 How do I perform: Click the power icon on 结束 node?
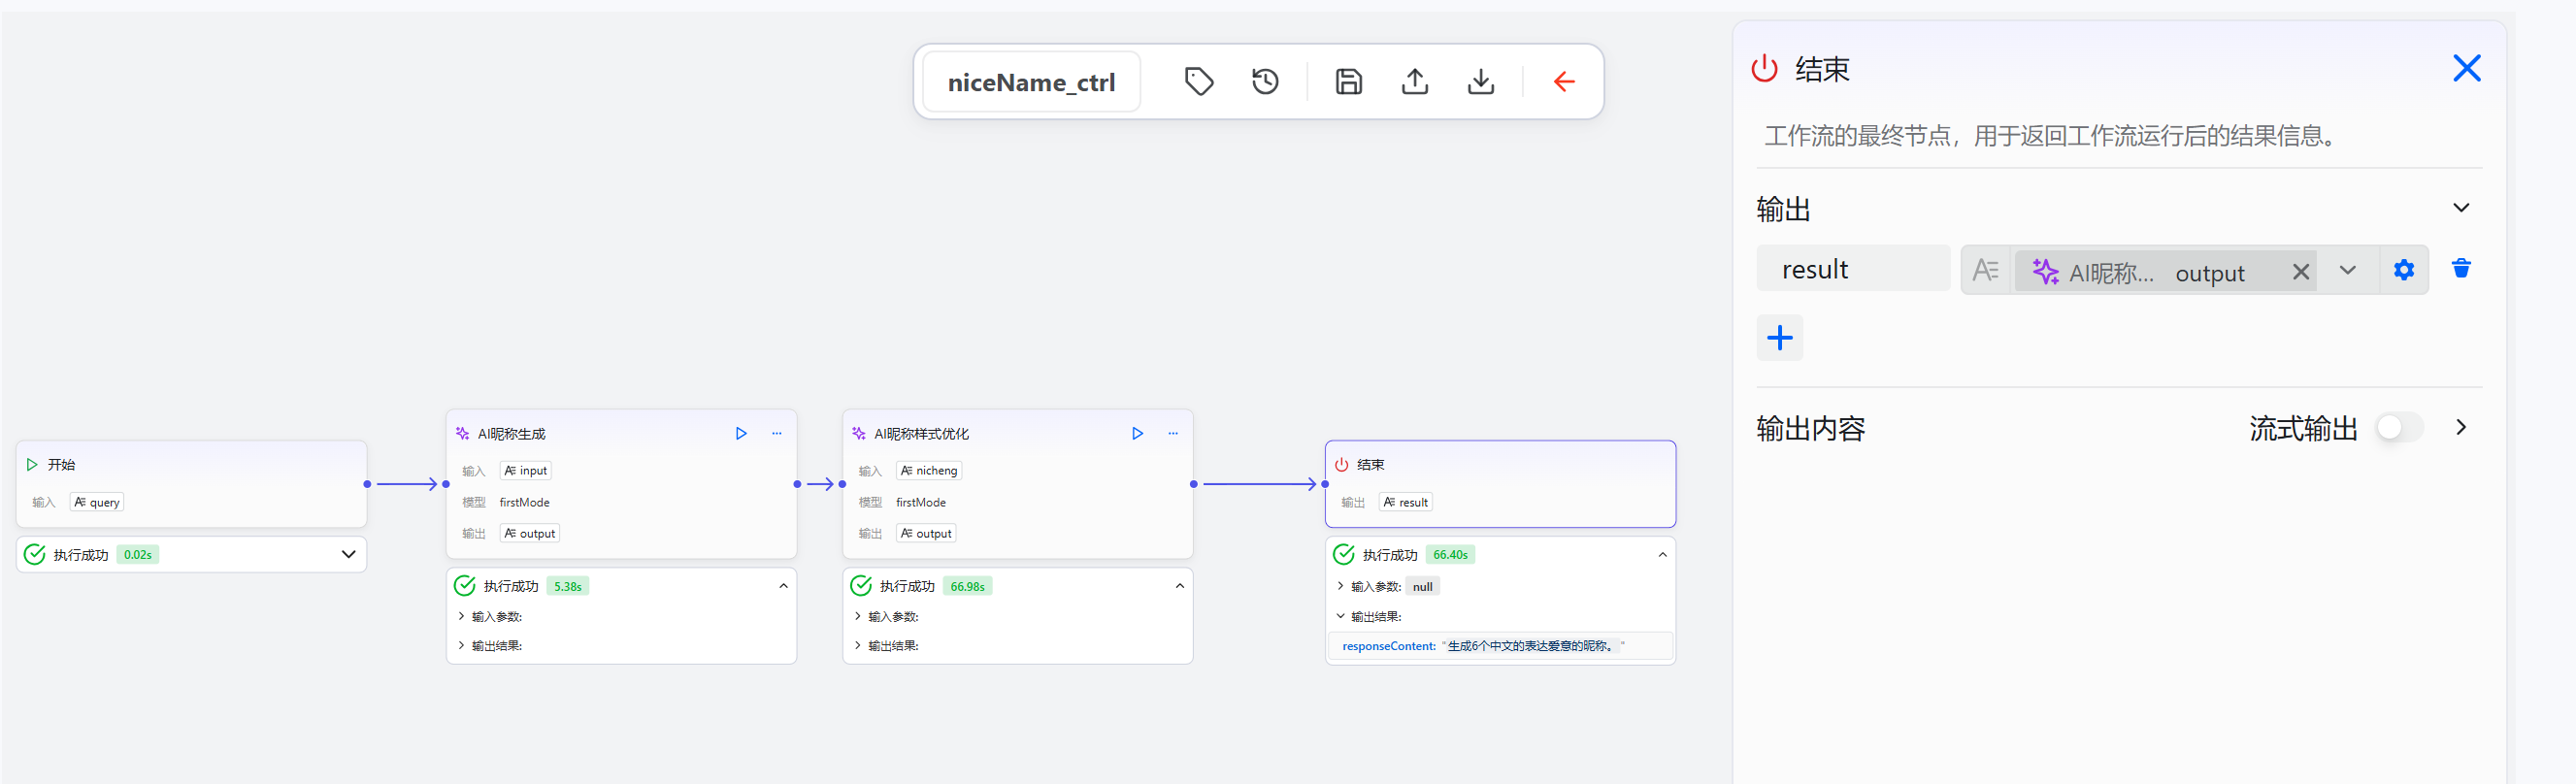tap(1341, 464)
